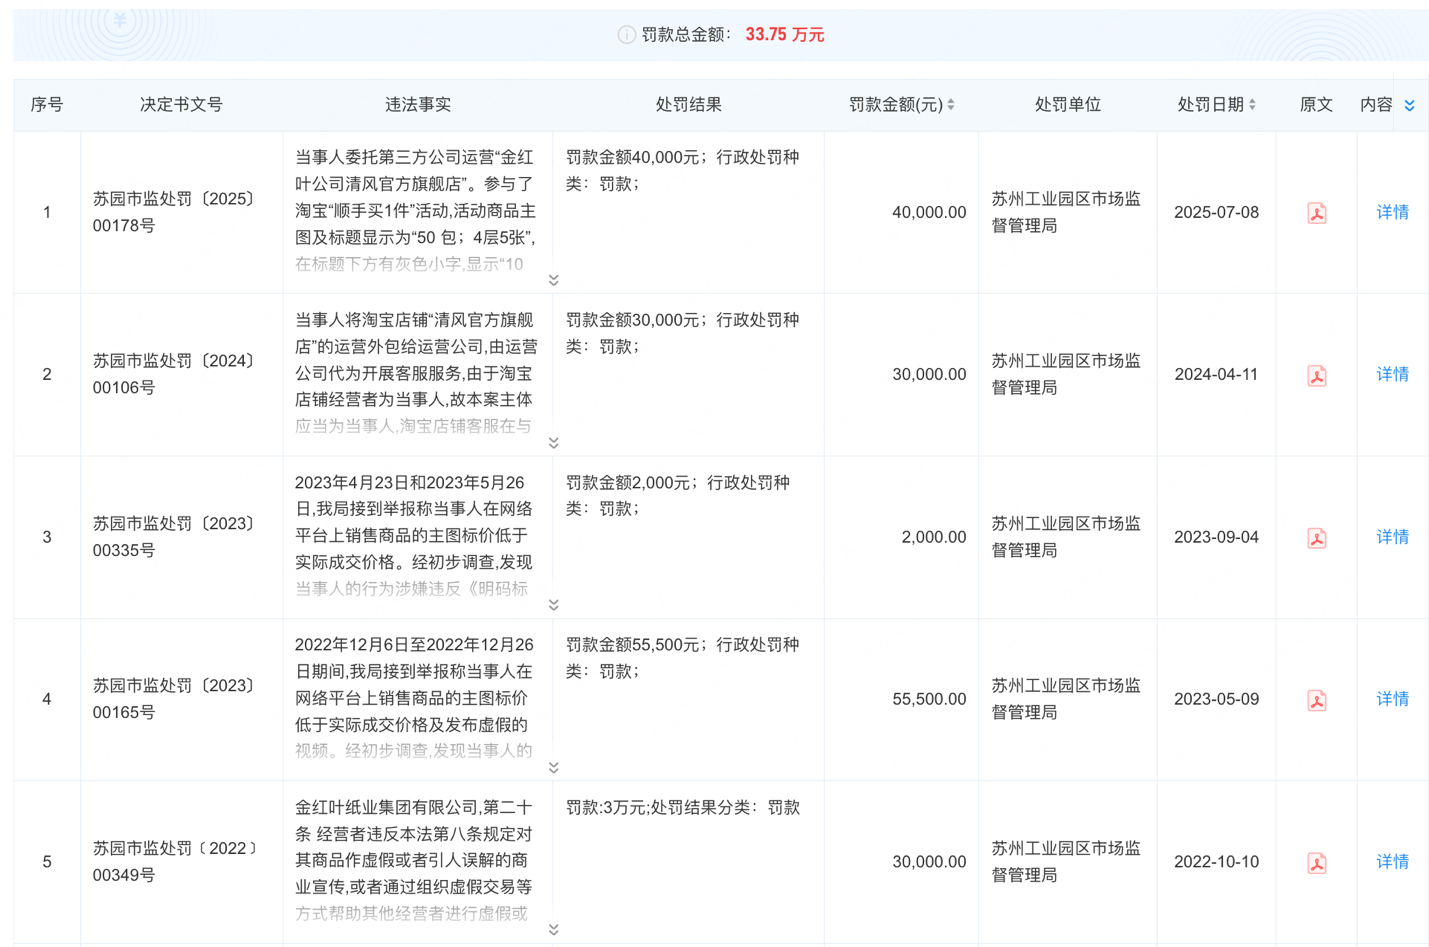
Task: Open 详情 link for 2023-05-09 penalty
Action: 1392,699
